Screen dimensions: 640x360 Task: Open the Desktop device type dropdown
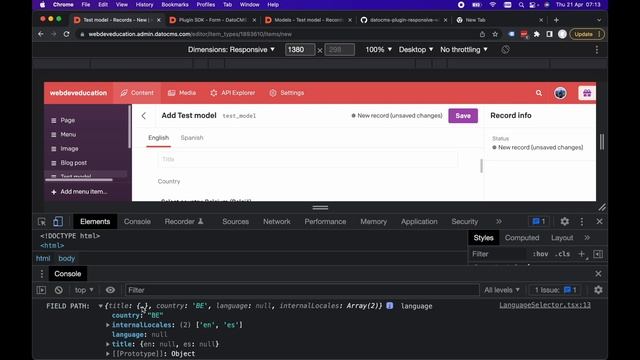point(416,50)
